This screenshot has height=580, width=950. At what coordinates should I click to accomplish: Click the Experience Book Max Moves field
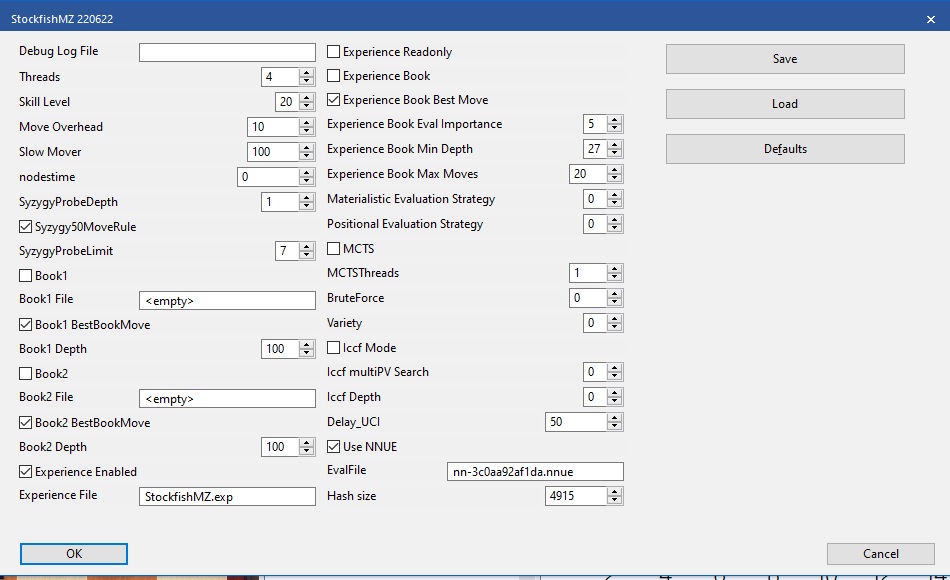tap(588, 174)
